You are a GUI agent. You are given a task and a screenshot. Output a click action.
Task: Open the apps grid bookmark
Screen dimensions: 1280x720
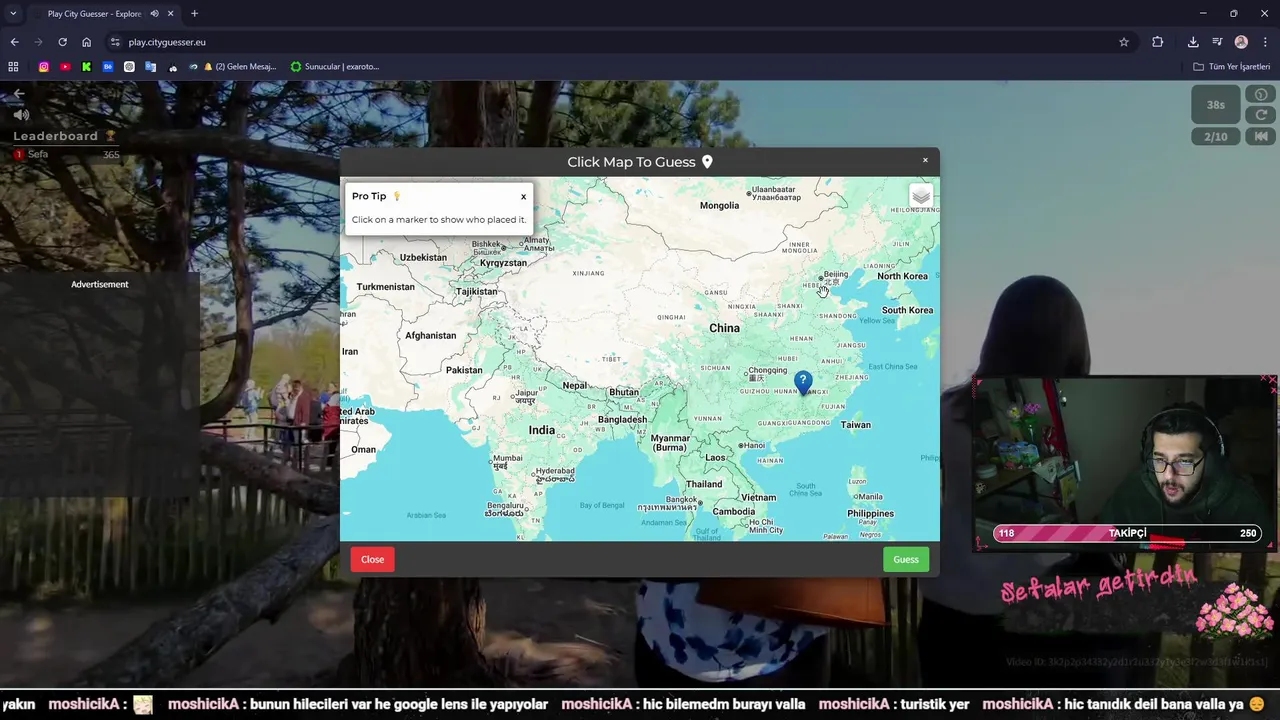[x=13, y=67]
